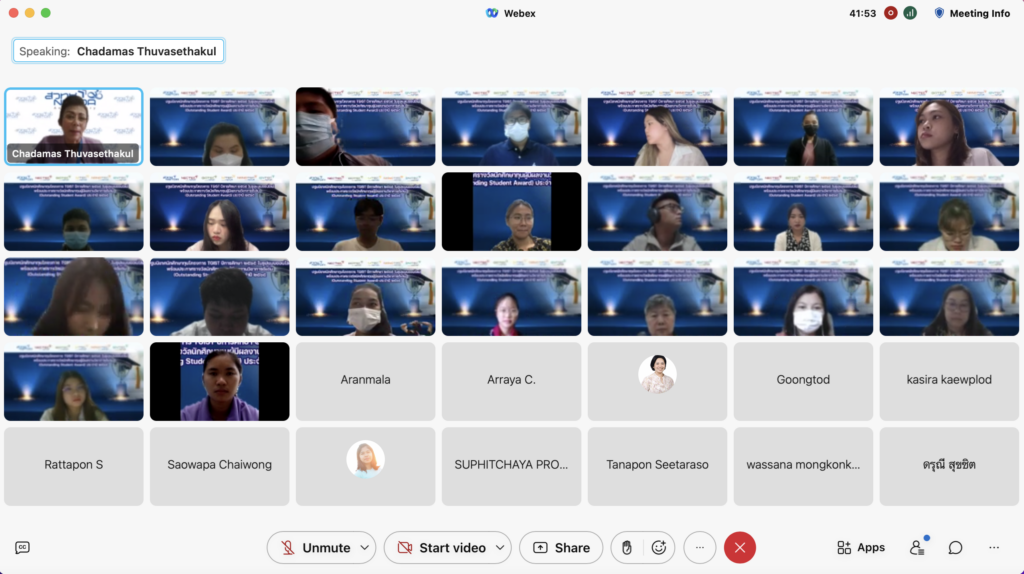Open panel options ellipsis at bottom right

[x=993, y=548]
